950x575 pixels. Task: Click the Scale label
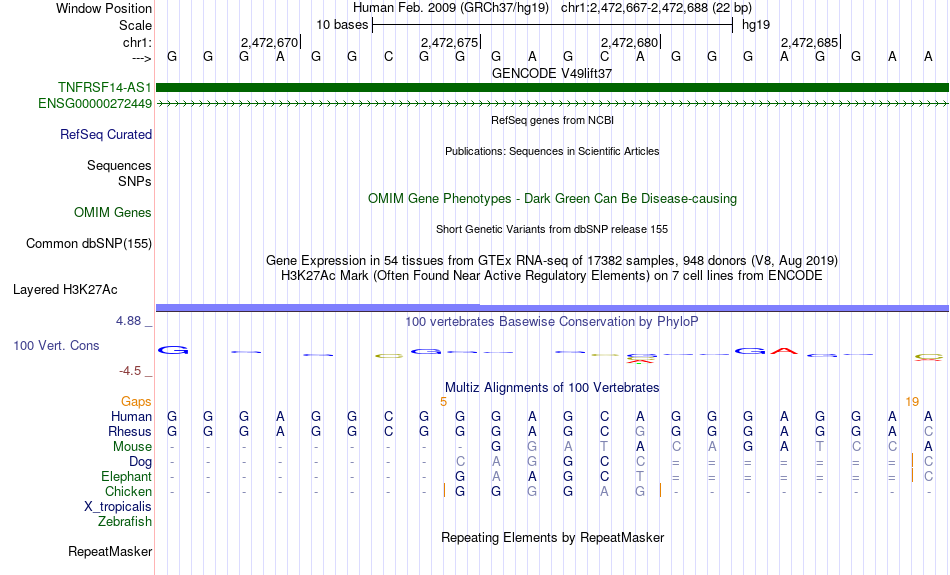(x=136, y=25)
